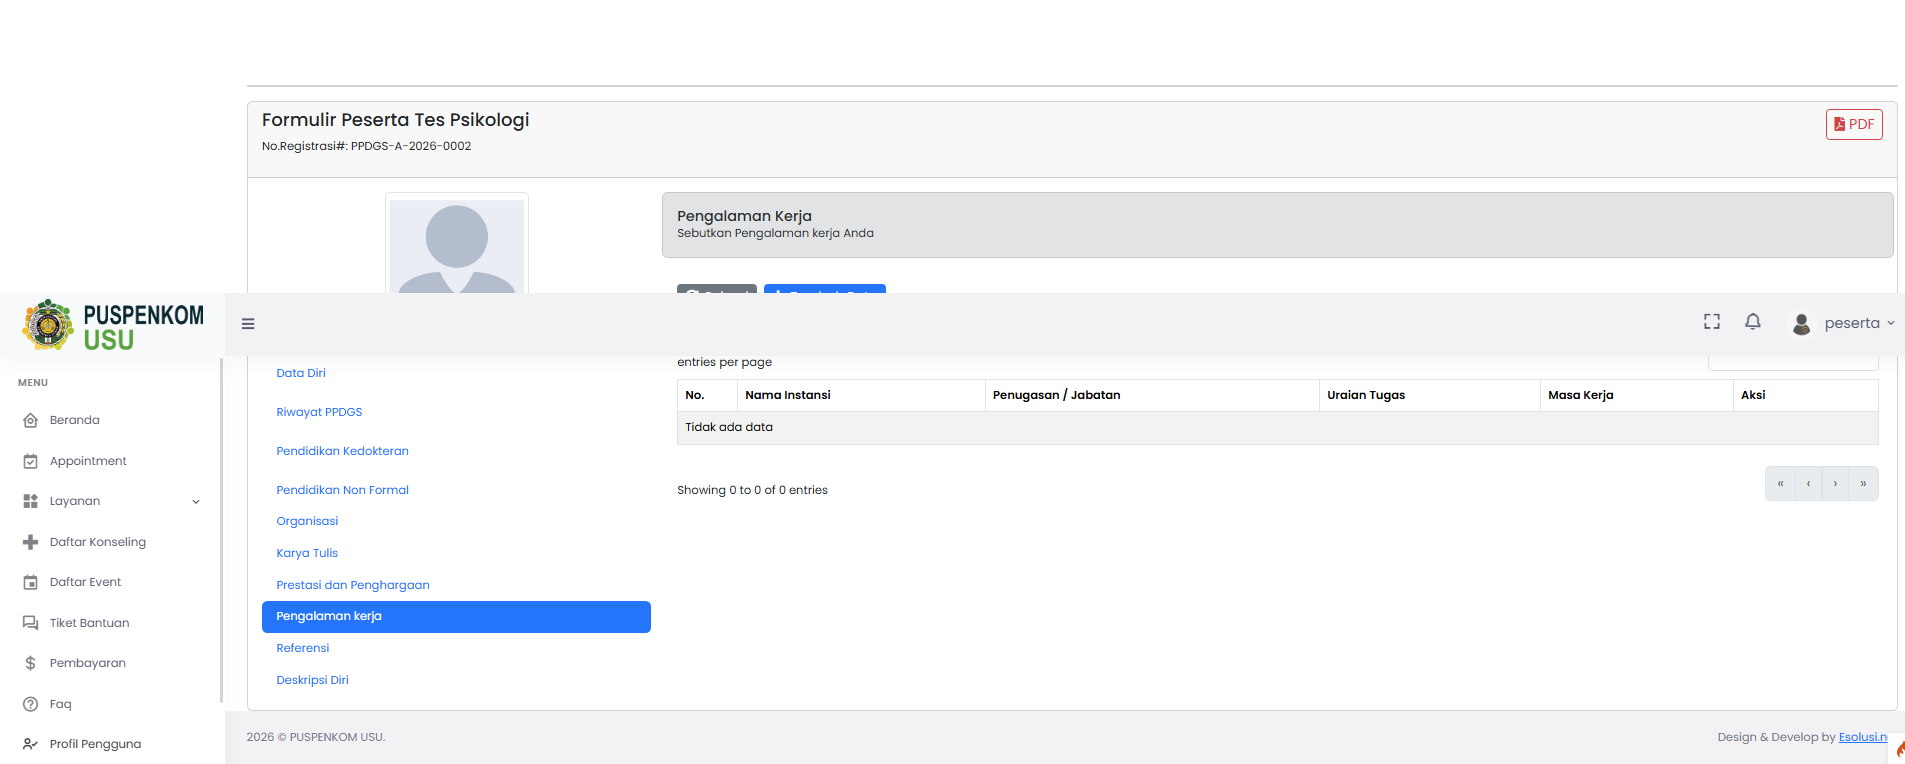Go to previous page with ‹ button
The width and height of the screenshot is (1905, 764).
(x=1808, y=484)
